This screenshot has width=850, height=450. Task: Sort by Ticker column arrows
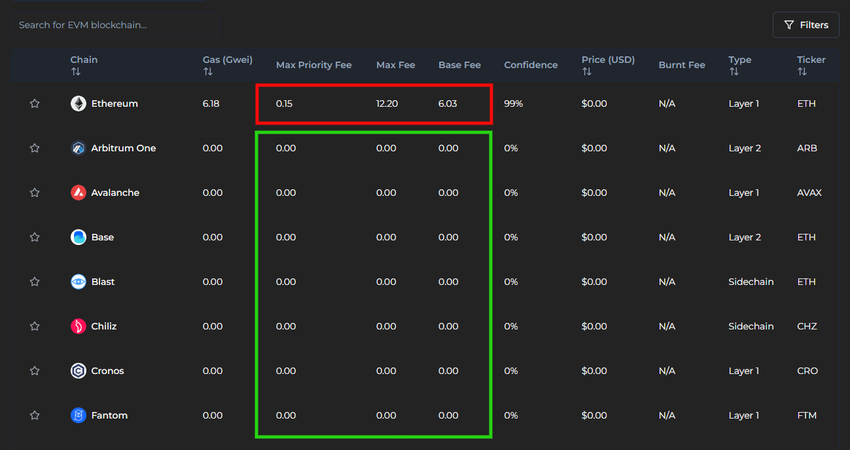coord(802,72)
